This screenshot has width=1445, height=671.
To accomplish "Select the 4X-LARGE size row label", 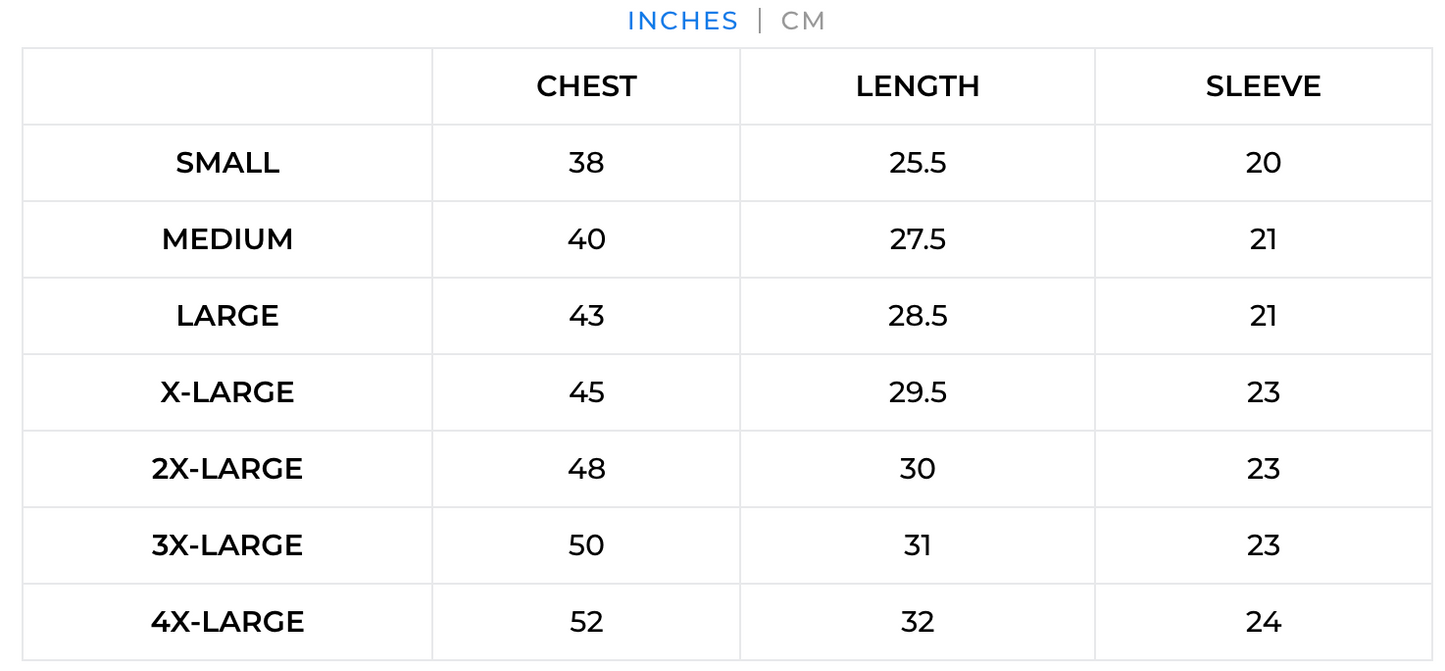I will [x=228, y=622].
